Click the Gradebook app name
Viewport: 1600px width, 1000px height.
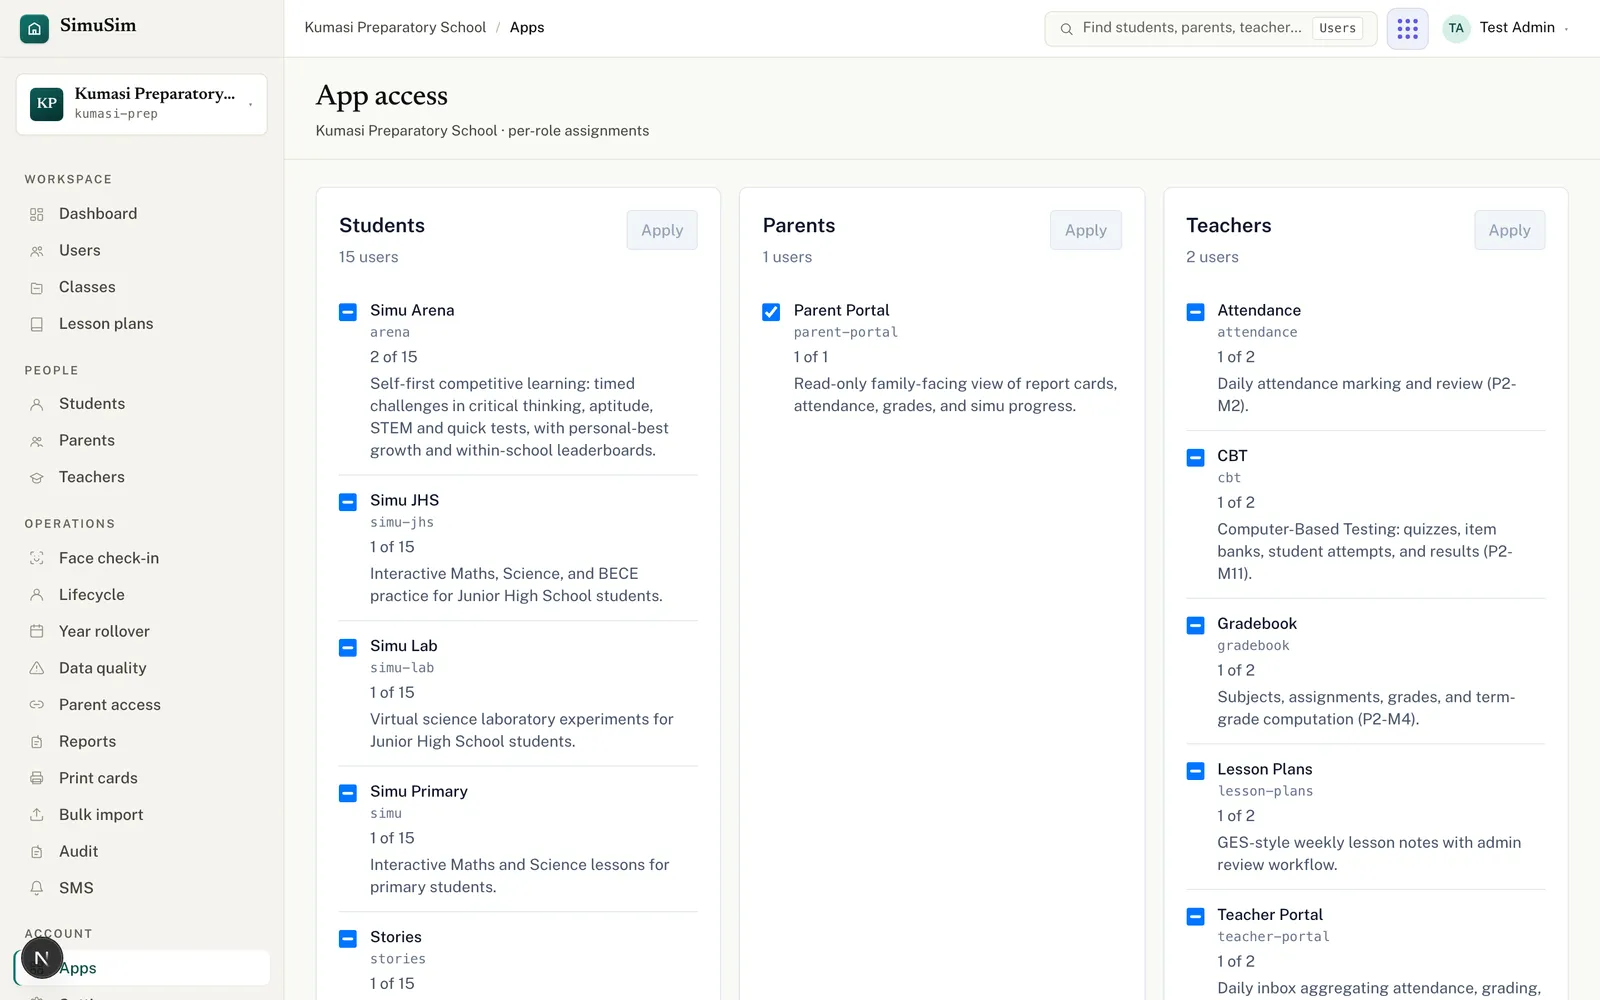1257,624
